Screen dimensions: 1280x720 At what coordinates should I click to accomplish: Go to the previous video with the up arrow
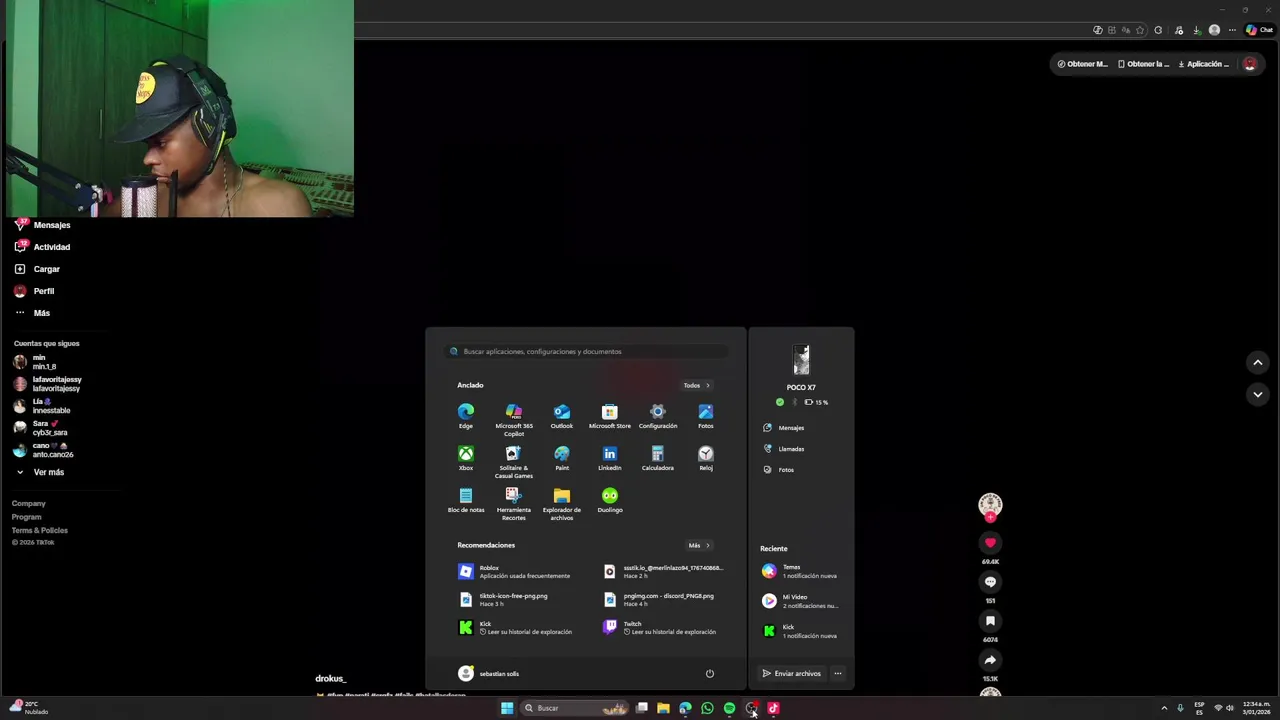1258,362
